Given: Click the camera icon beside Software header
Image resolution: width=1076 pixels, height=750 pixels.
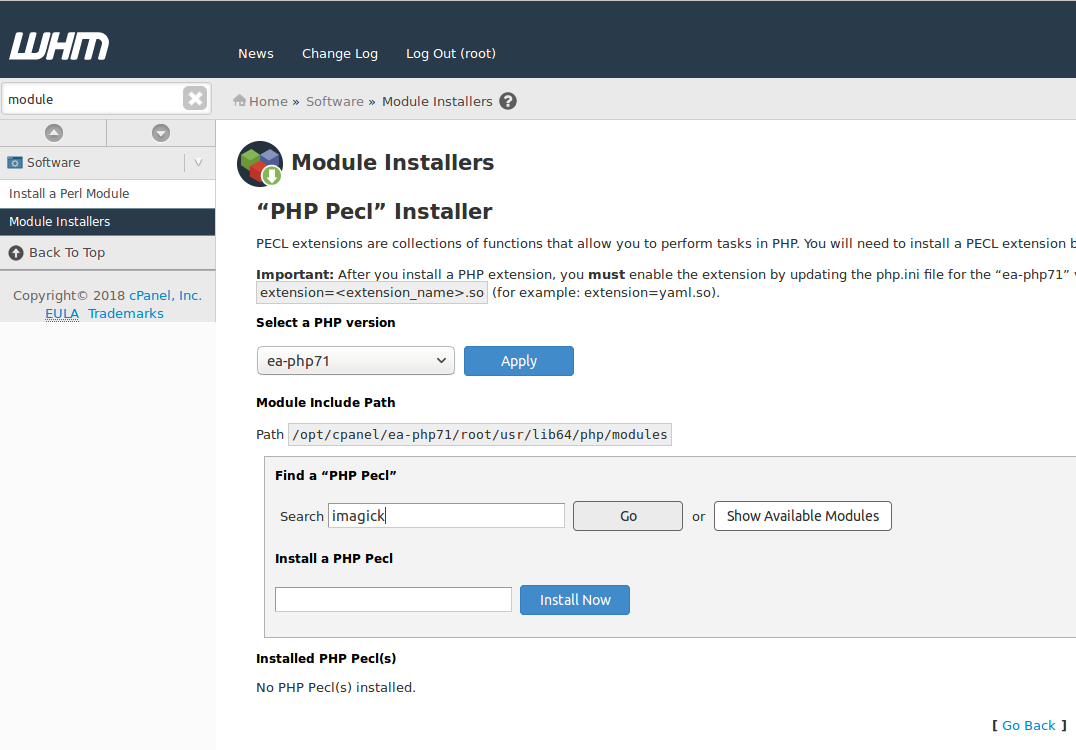Looking at the screenshot, I should 15,161.
